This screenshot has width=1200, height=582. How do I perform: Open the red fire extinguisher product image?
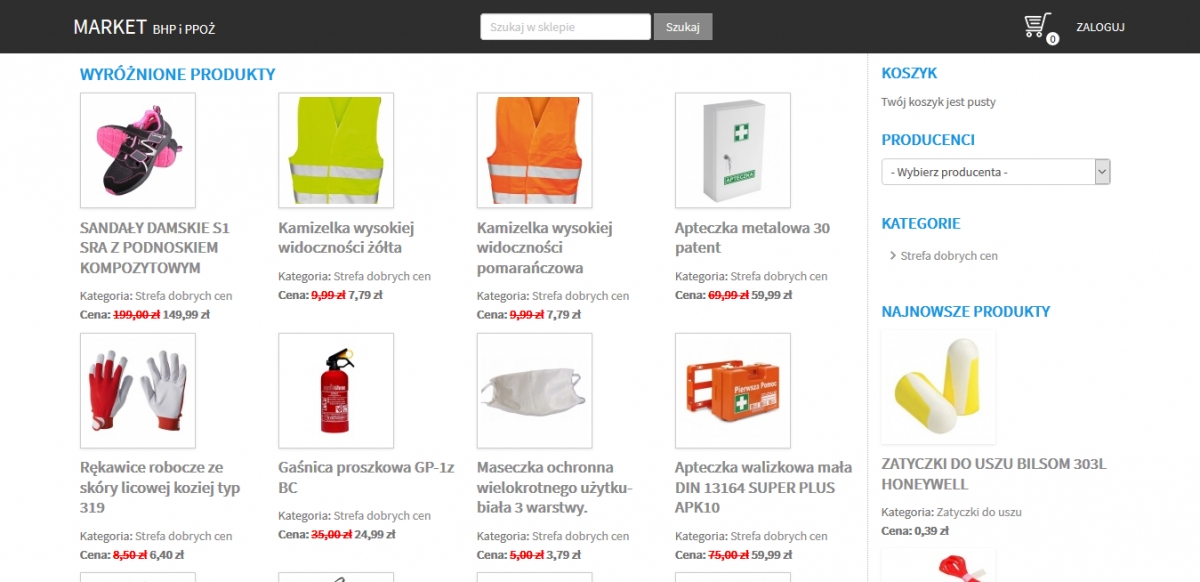tap(336, 390)
